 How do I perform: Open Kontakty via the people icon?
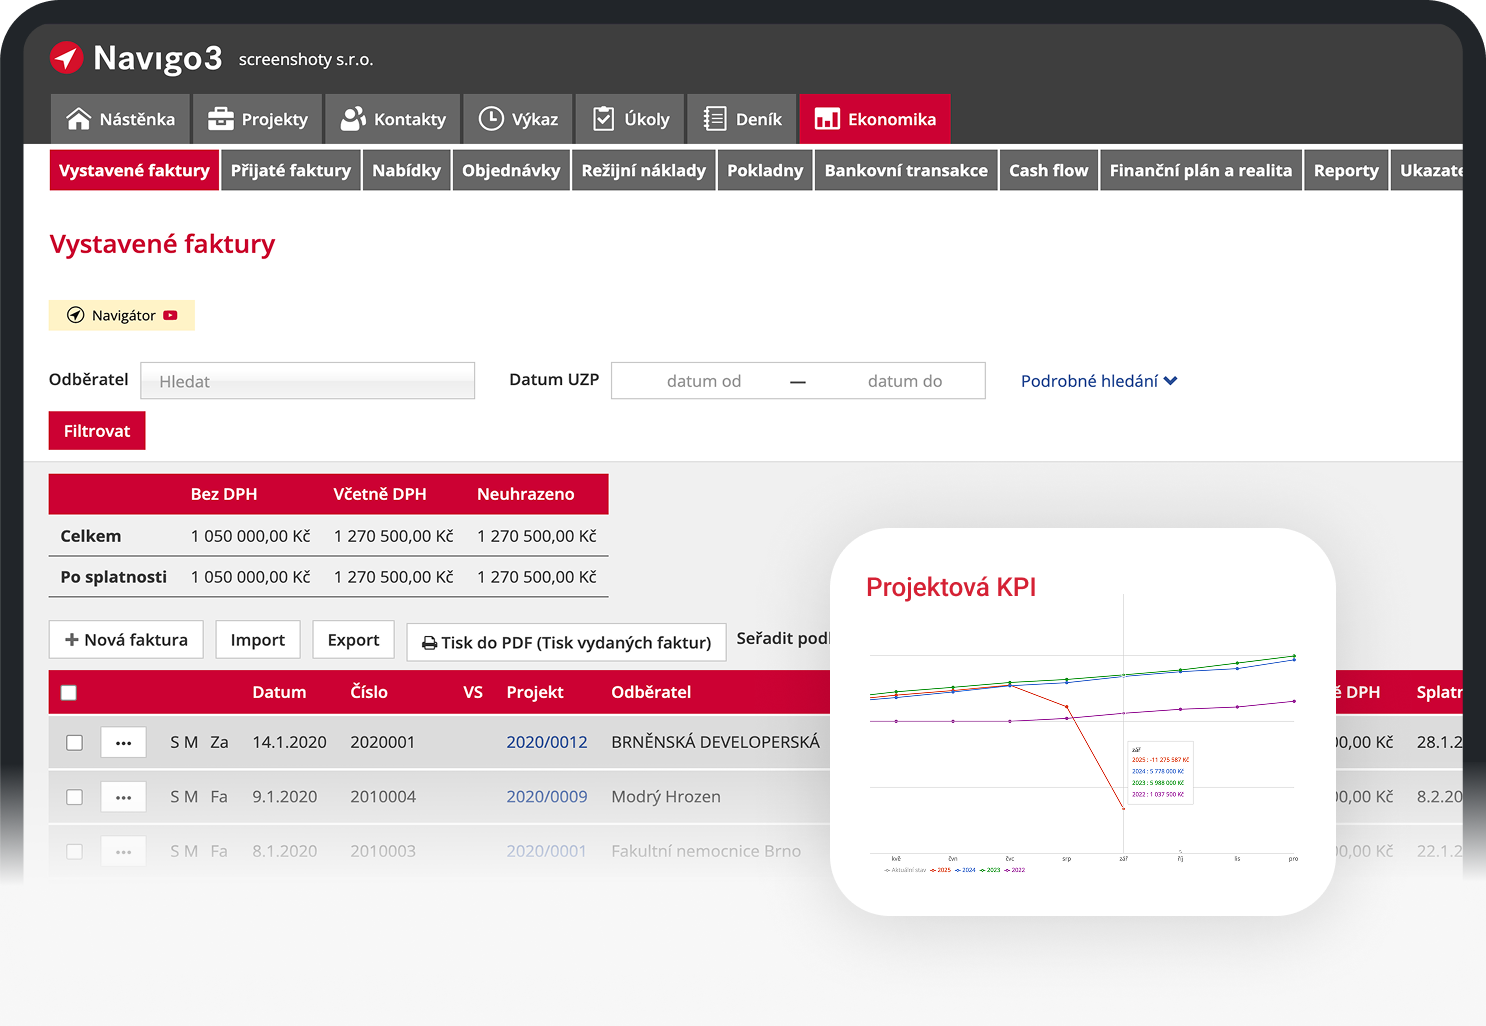coord(353,119)
